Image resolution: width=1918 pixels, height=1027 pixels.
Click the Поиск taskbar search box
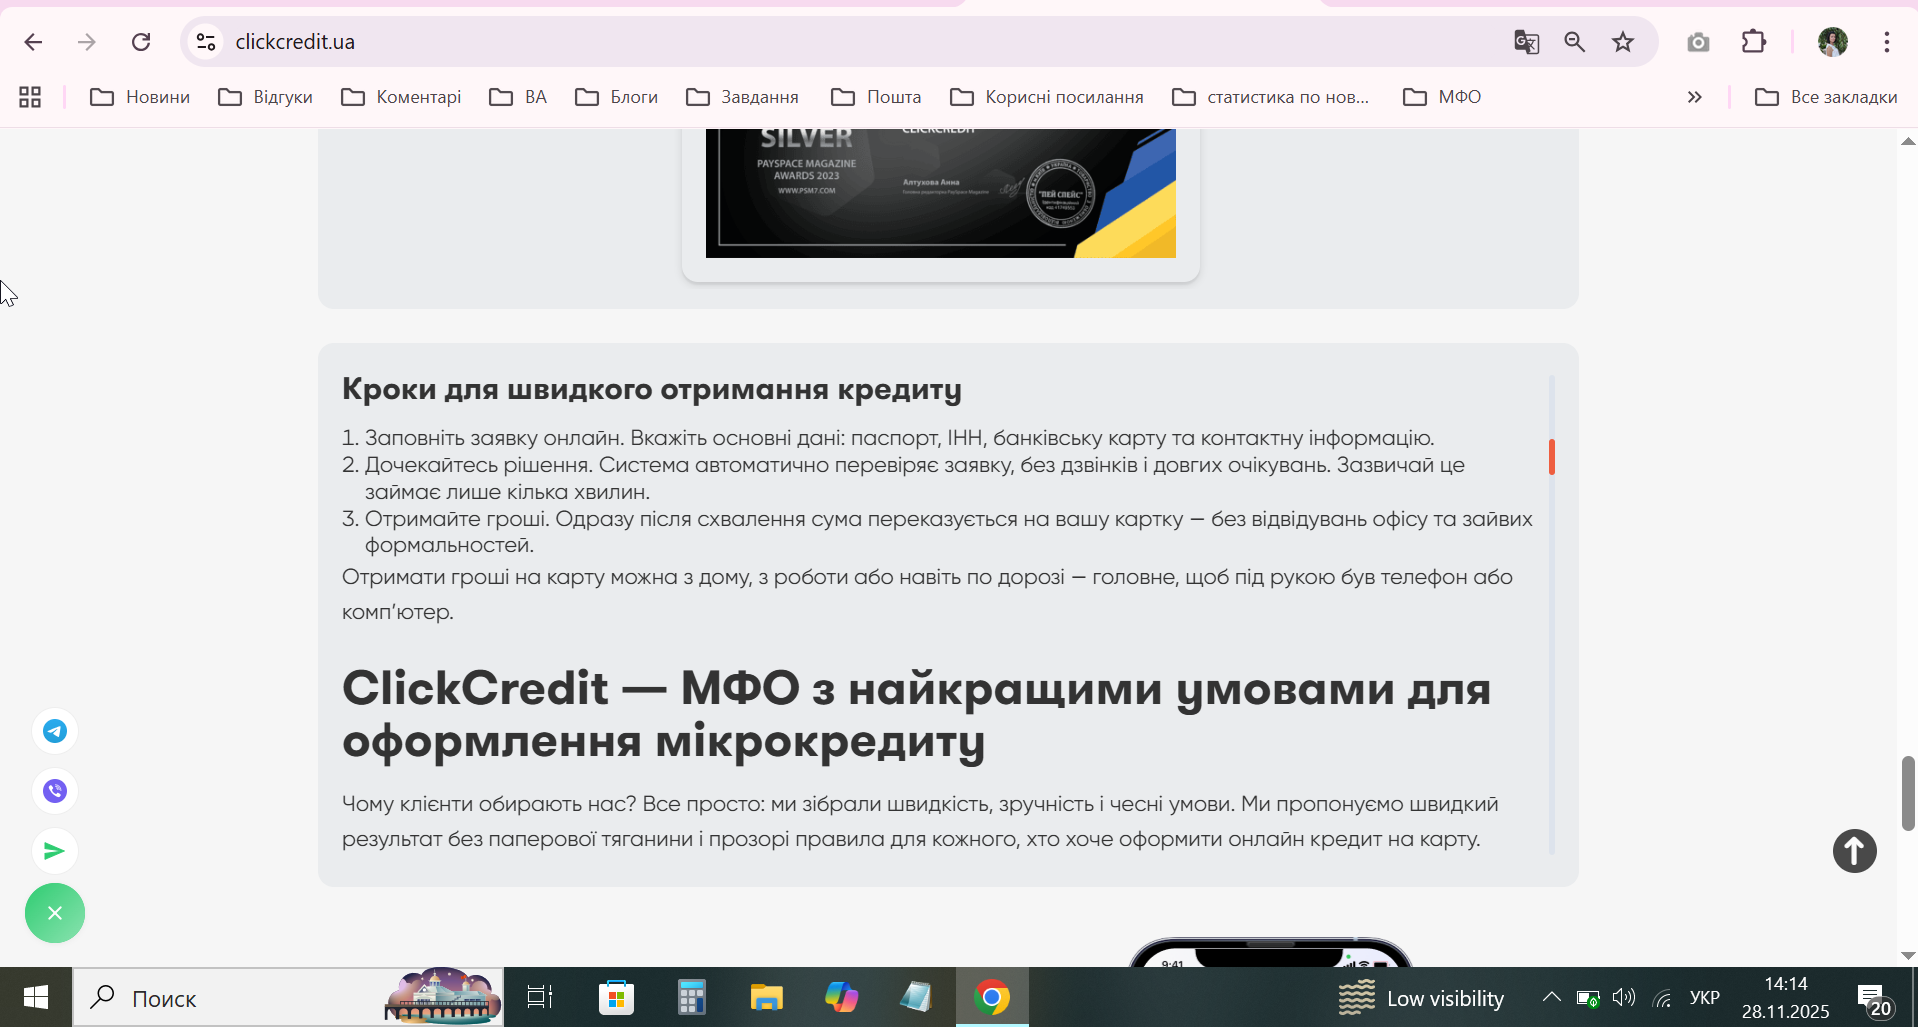coord(288,997)
